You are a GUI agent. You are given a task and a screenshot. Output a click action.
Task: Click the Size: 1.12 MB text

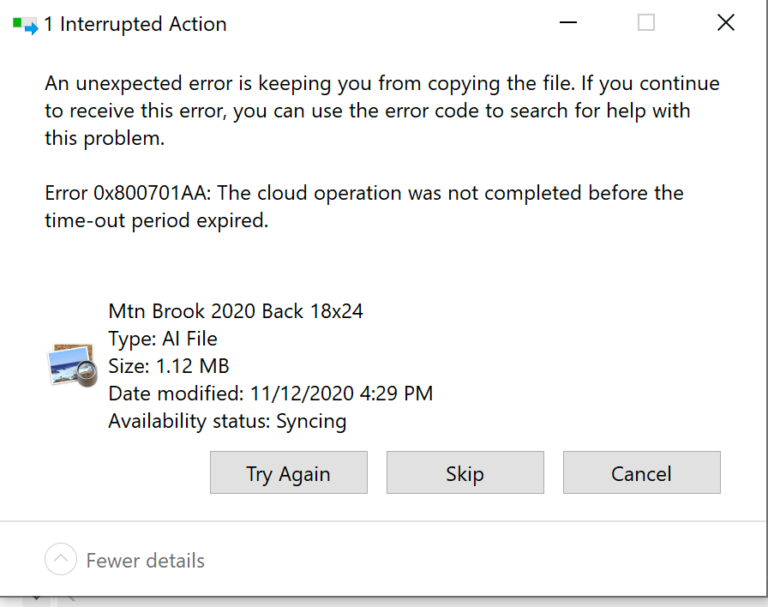(169, 365)
